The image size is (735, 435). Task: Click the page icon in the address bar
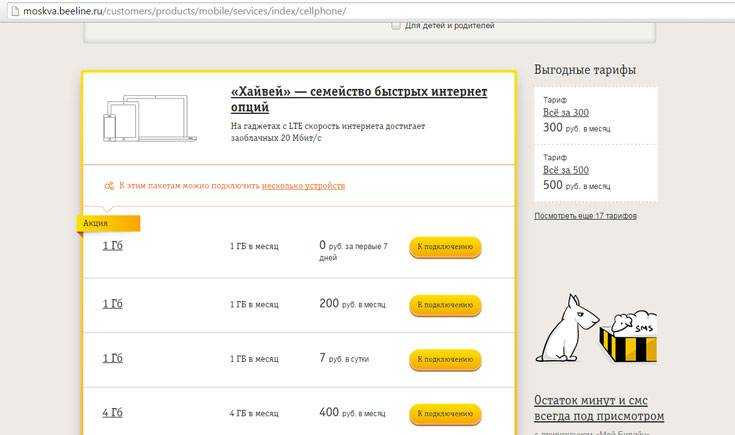pyautogui.click(x=15, y=11)
